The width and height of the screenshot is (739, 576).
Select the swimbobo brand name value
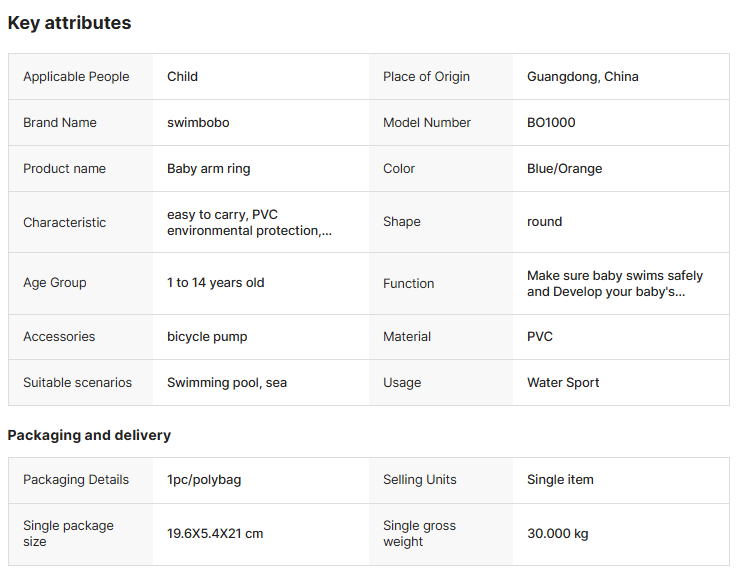pos(198,122)
